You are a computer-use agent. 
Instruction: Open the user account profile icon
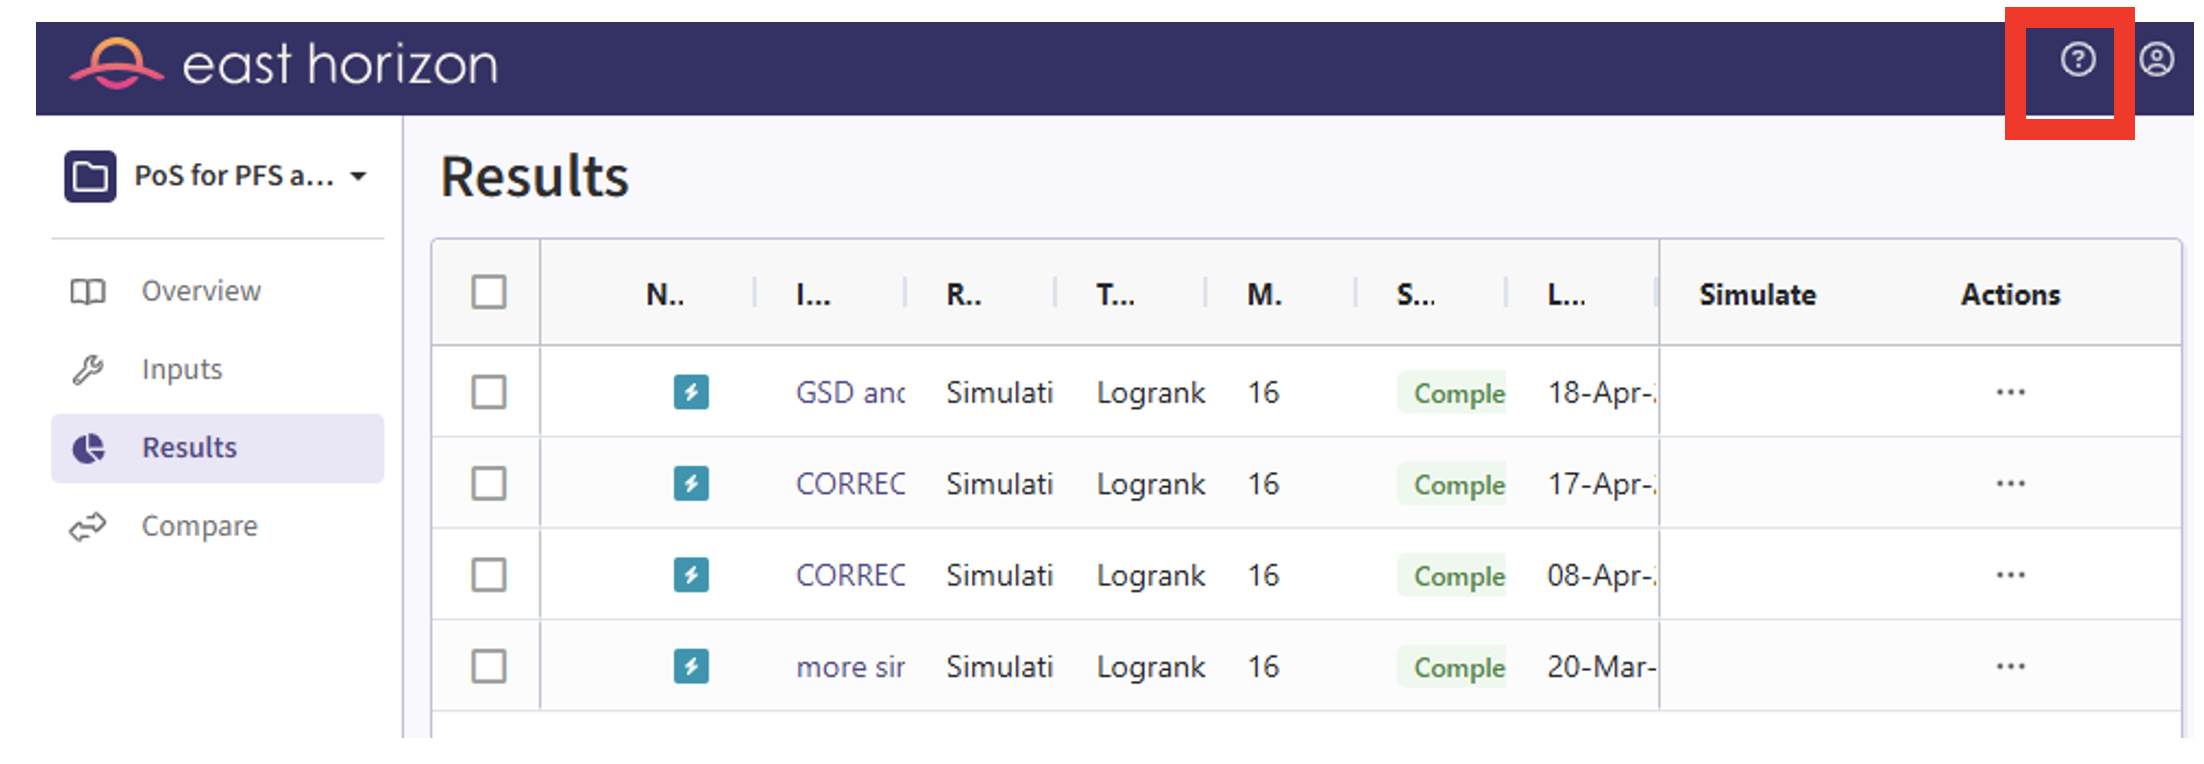(2156, 60)
